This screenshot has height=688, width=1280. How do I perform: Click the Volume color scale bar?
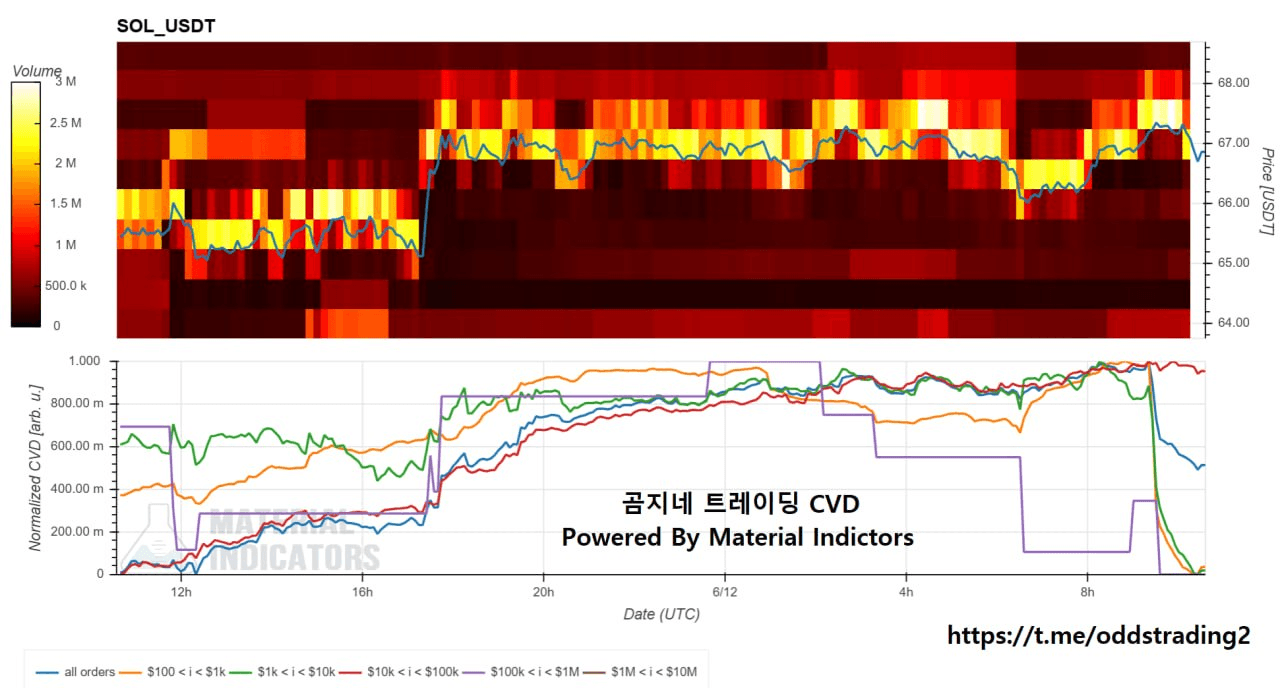click(x=25, y=204)
